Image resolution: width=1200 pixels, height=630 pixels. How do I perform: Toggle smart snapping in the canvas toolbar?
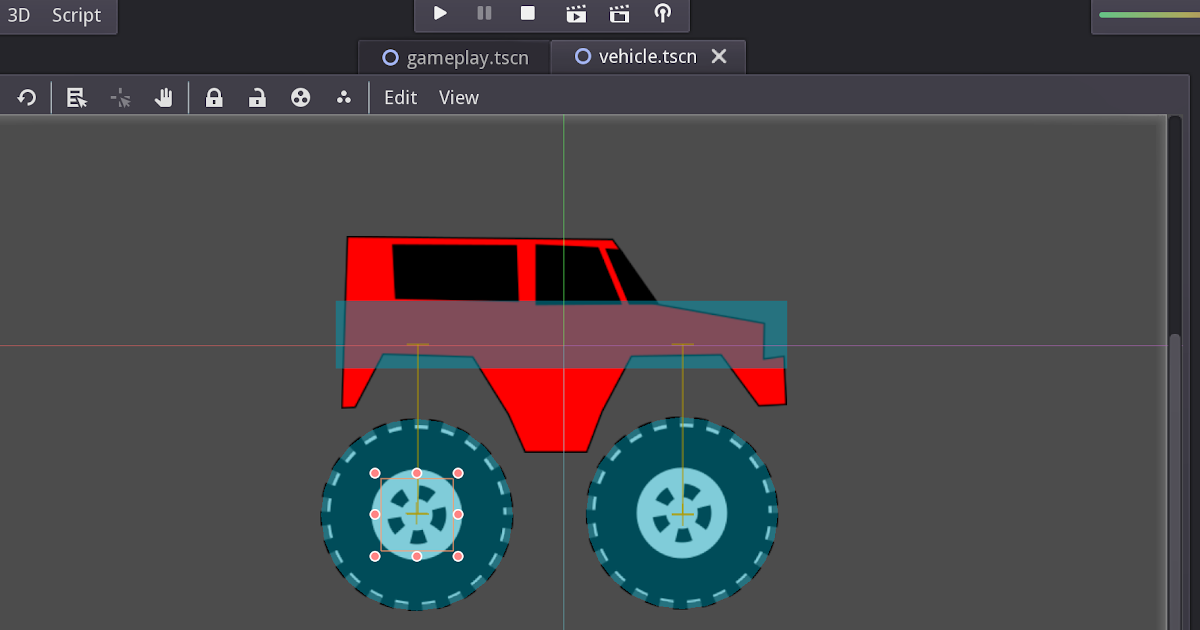pos(120,97)
